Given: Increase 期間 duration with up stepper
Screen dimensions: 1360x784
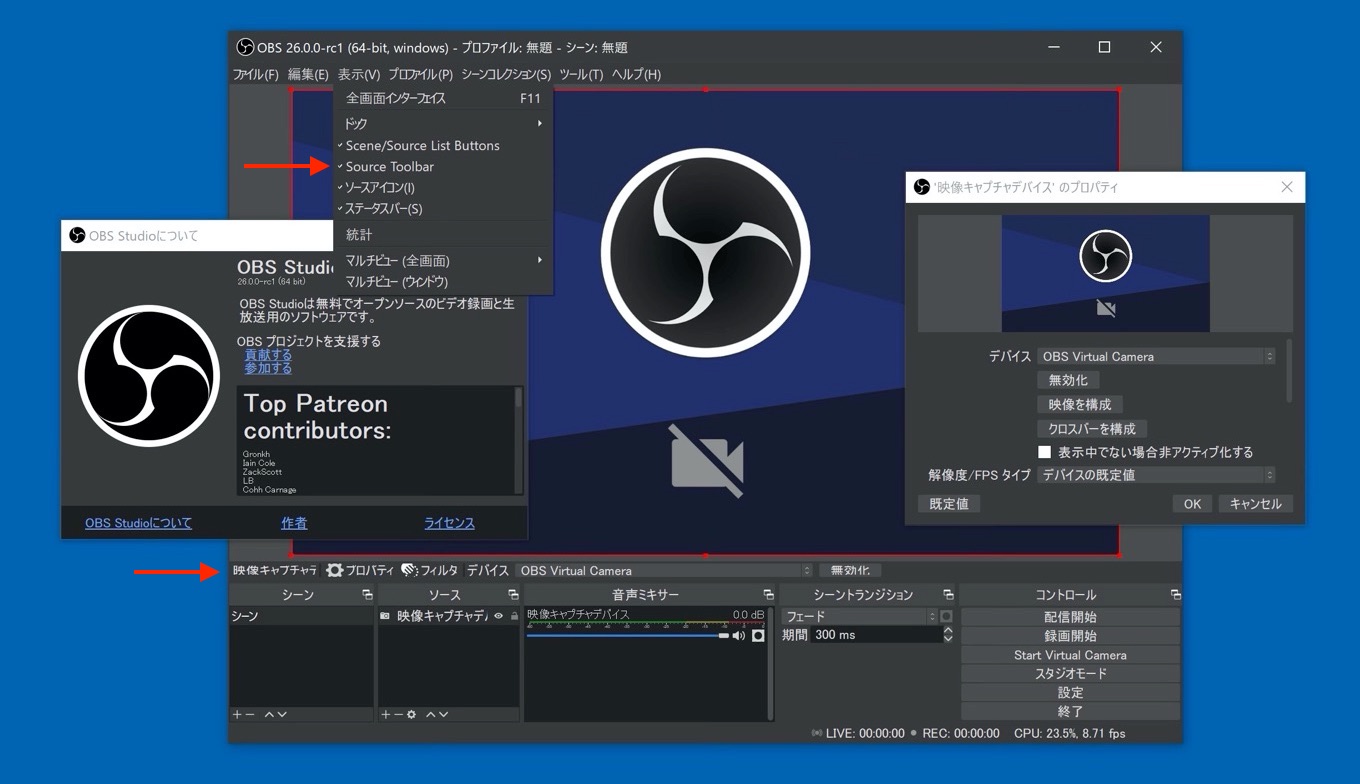Looking at the screenshot, I should pyautogui.click(x=948, y=630).
